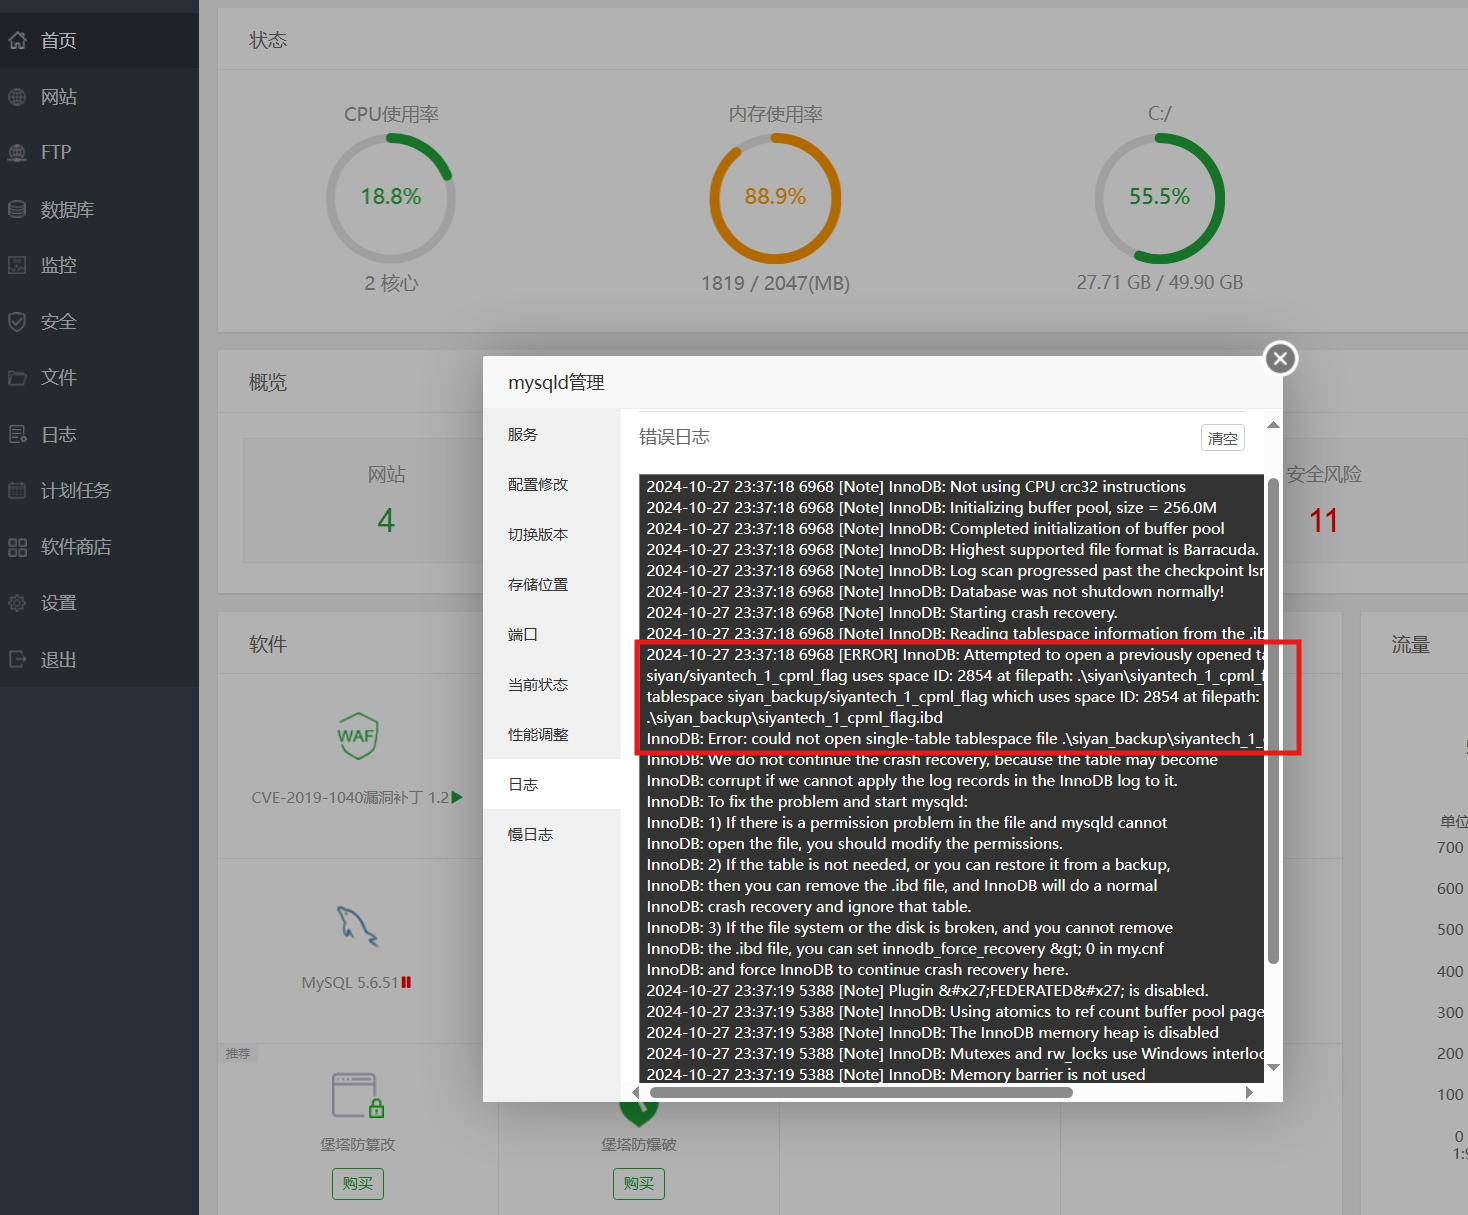Click the folder icon beside 文件
This screenshot has height=1215, width=1468.
click(x=17, y=378)
